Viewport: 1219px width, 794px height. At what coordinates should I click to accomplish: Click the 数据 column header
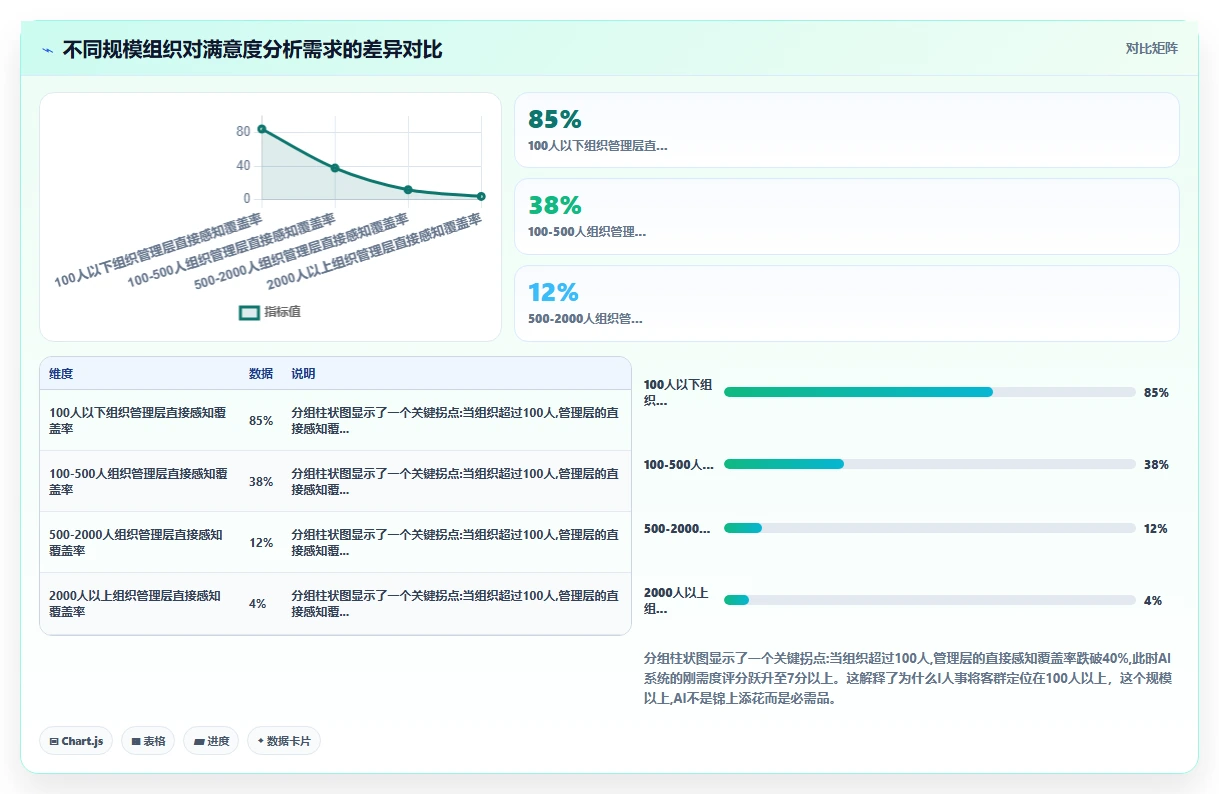pos(261,374)
